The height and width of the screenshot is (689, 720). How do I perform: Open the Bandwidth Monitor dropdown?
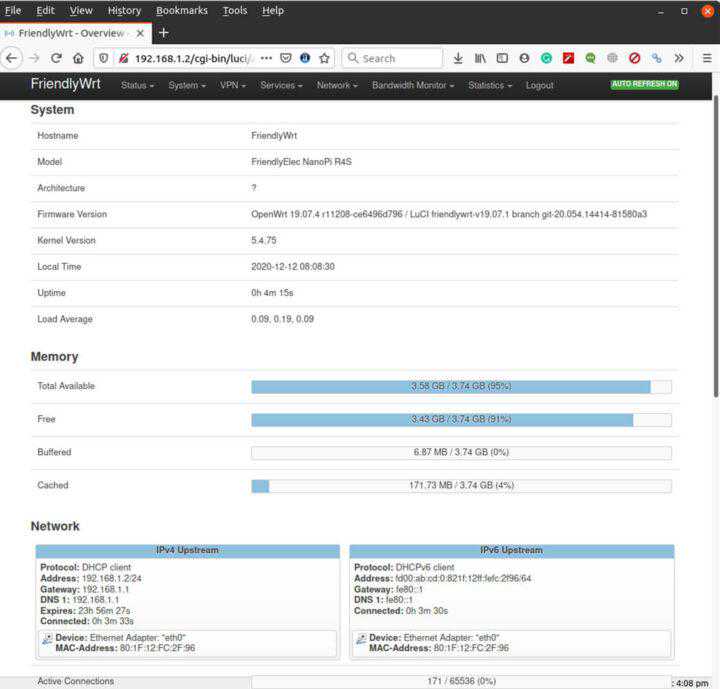pyautogui.click(x=413, y=86)
